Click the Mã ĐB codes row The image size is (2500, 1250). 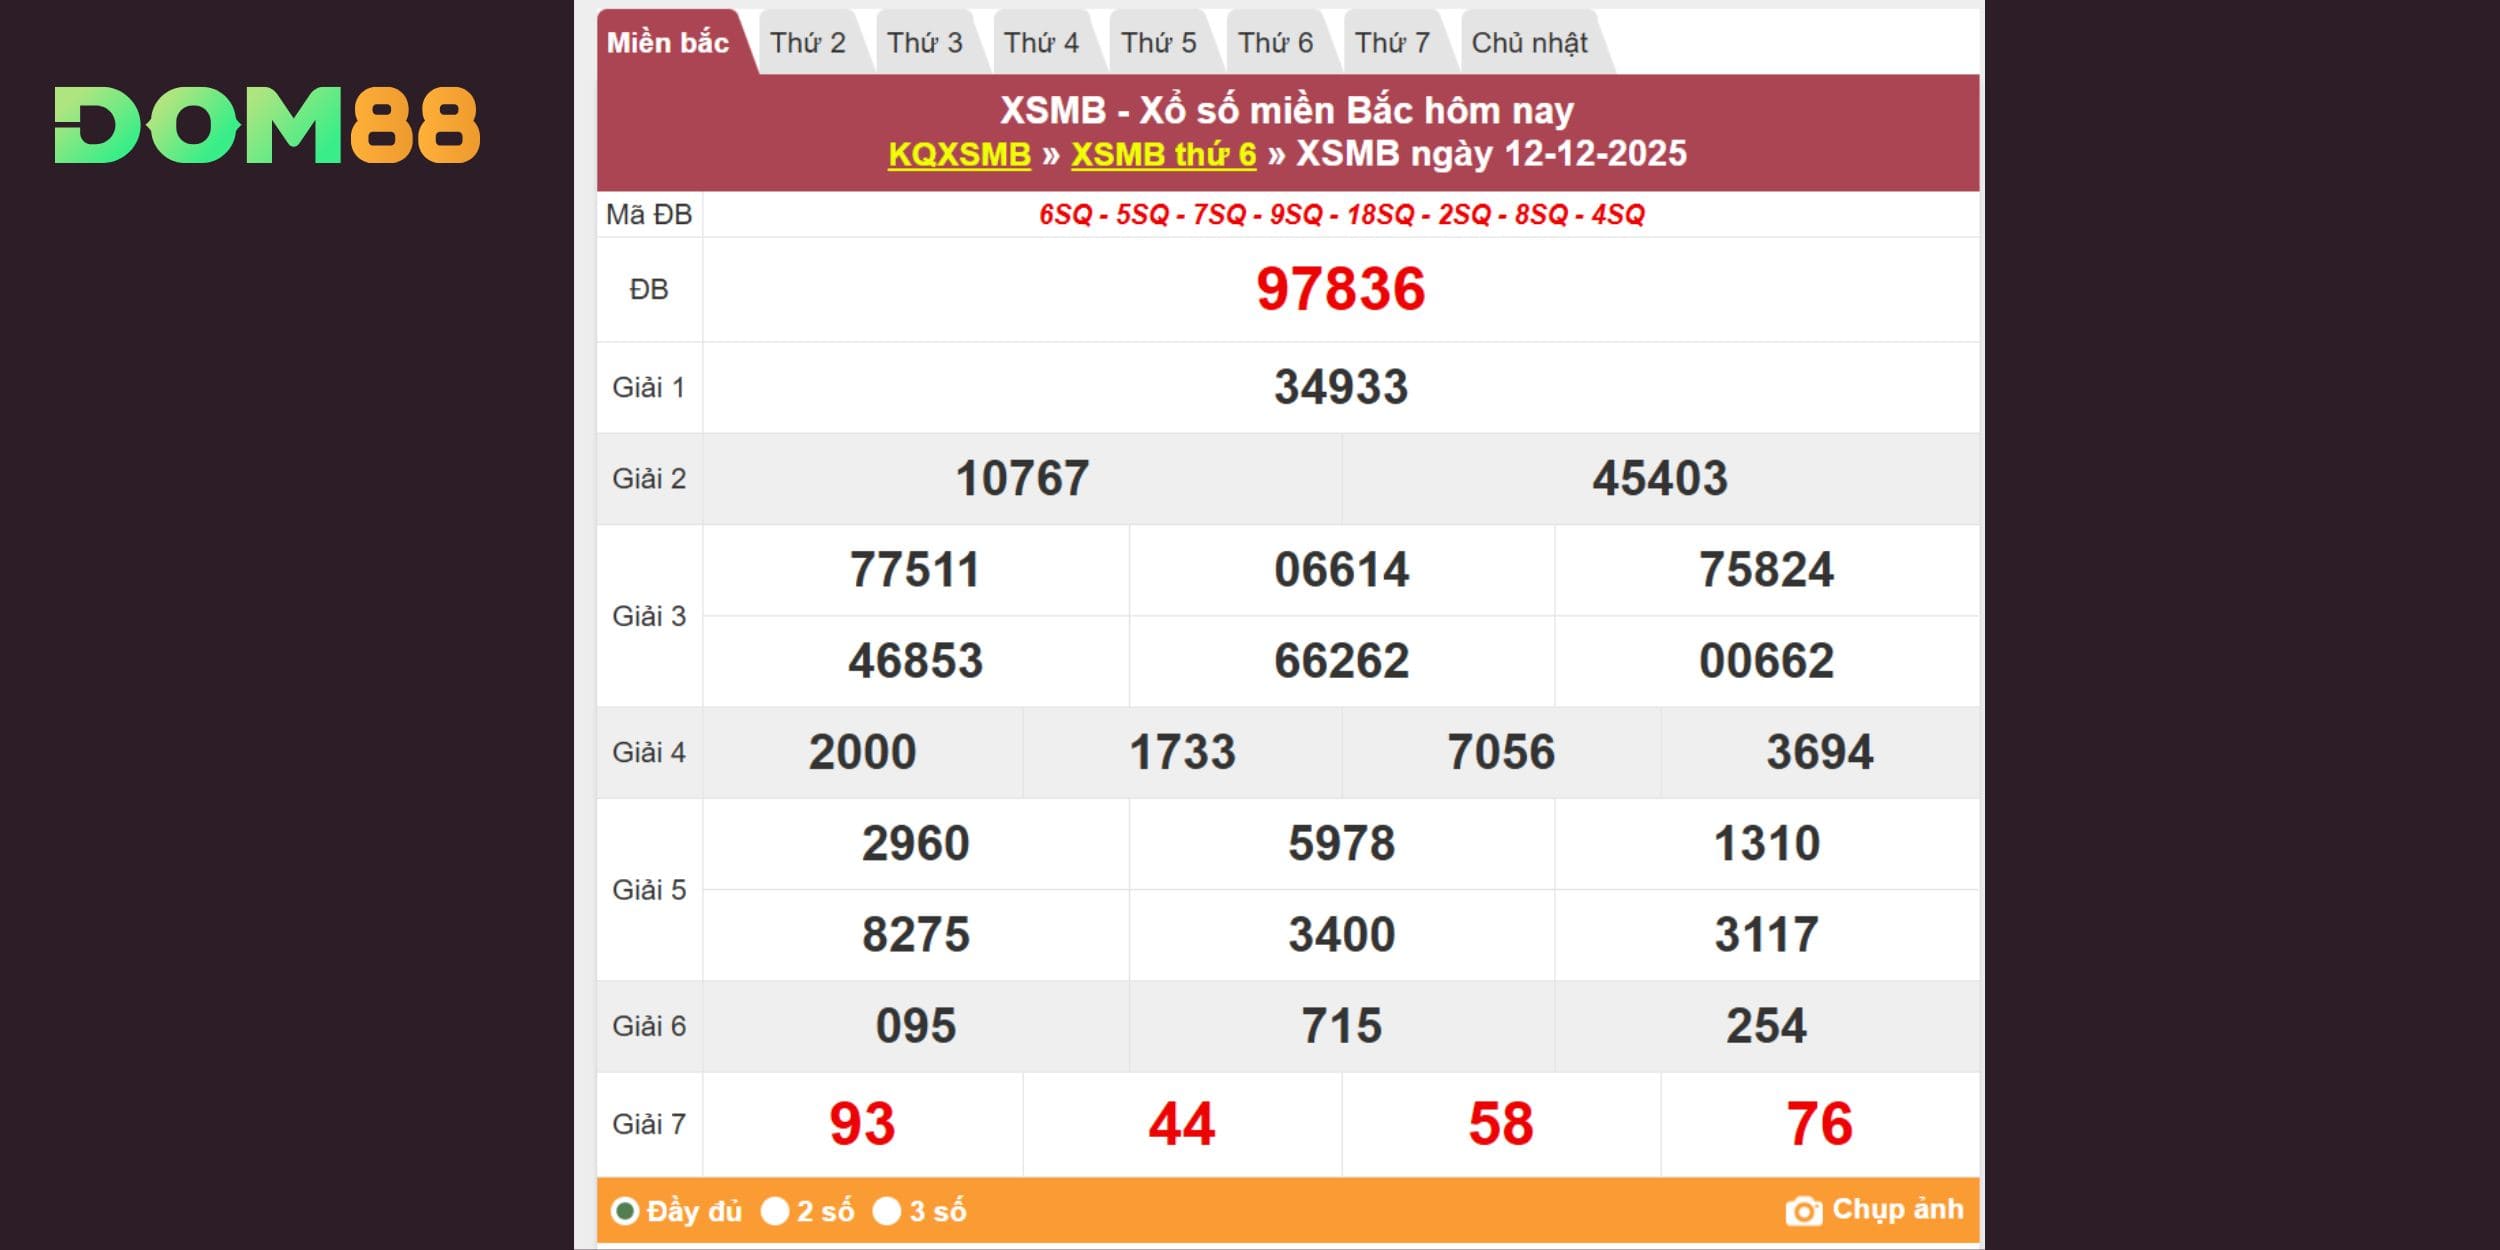(1341, 214)
